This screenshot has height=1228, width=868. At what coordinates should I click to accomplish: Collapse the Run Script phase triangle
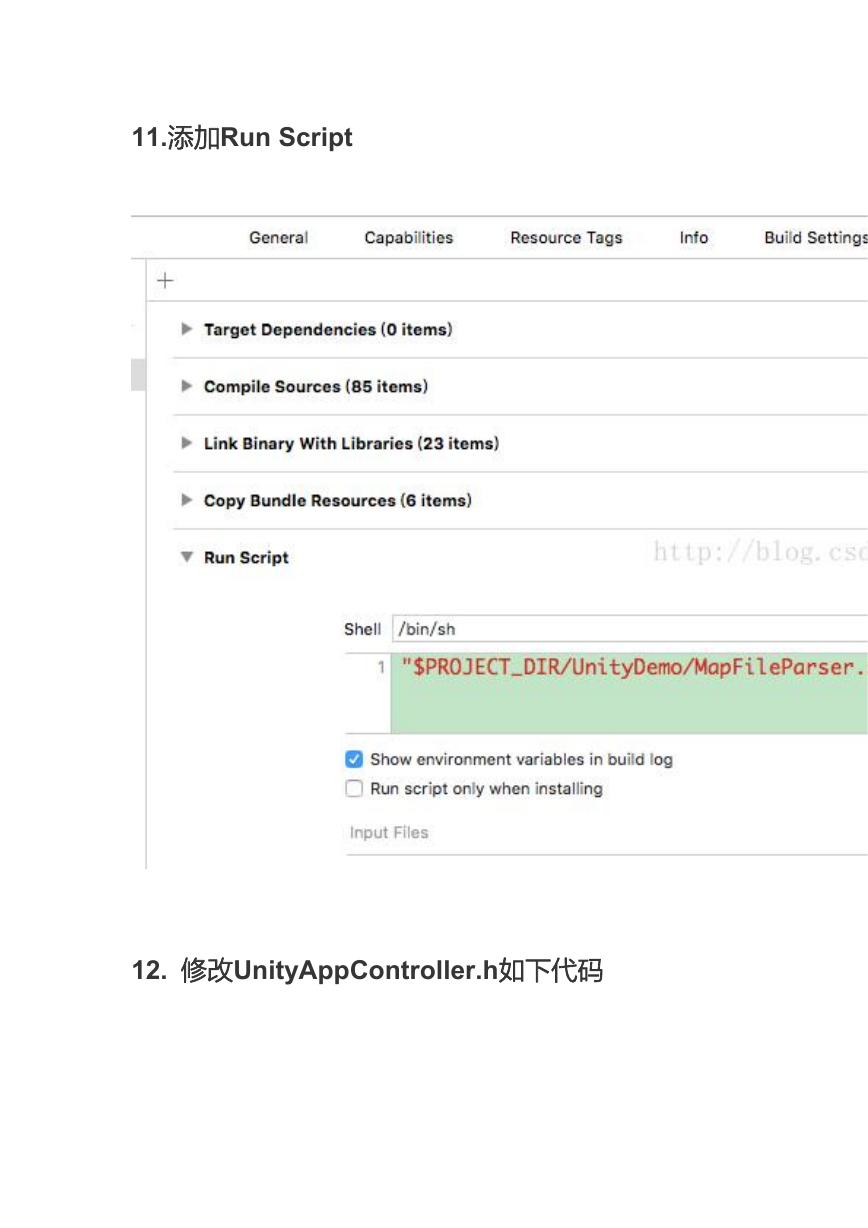click(186, 557)
